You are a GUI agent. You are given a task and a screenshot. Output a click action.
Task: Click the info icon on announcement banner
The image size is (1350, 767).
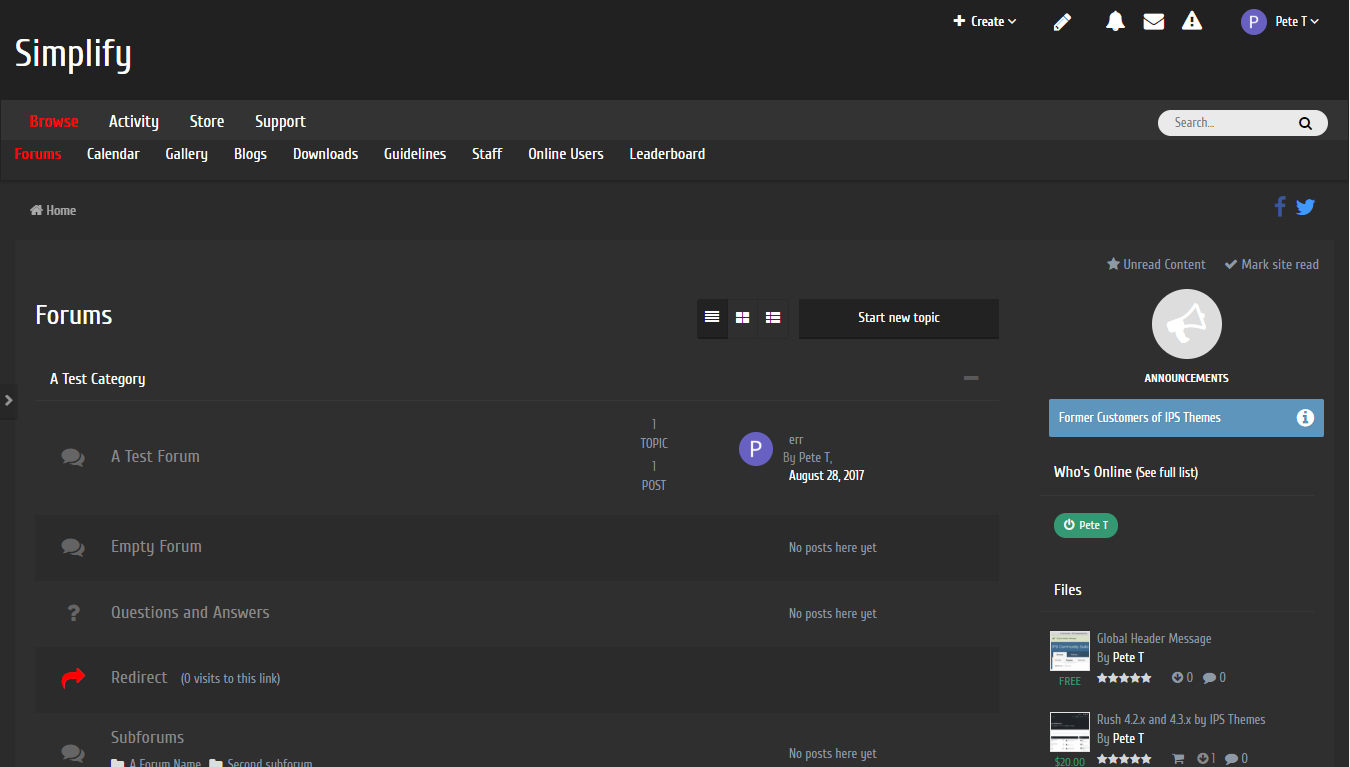[x=1305, y=418]
